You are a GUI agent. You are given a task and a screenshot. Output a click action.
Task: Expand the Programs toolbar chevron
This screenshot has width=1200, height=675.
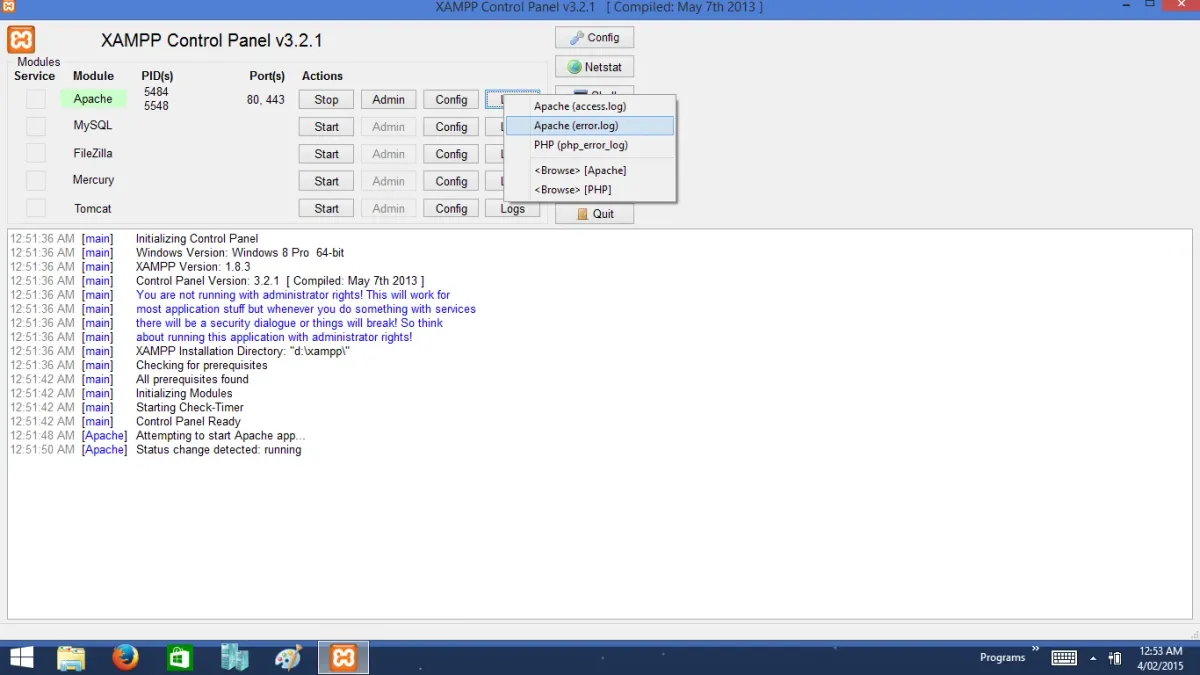pos(1036,649)
